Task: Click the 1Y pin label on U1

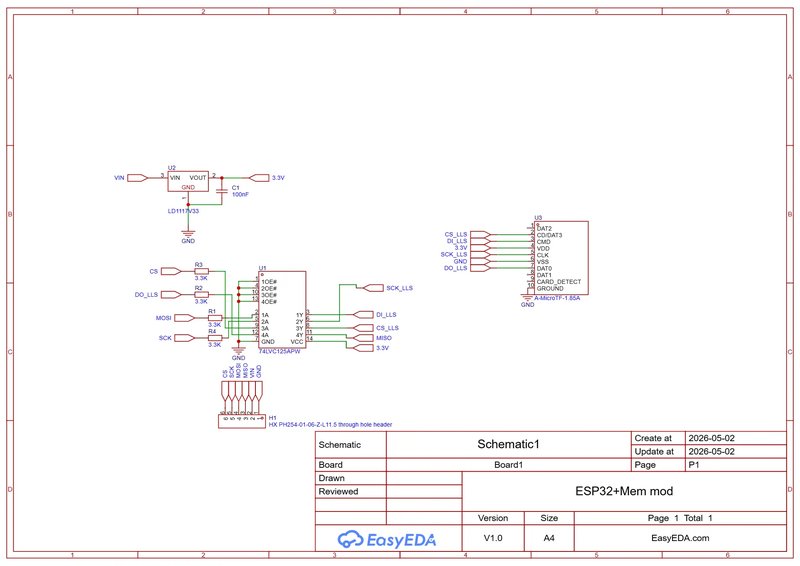Action: click(299, 315)
